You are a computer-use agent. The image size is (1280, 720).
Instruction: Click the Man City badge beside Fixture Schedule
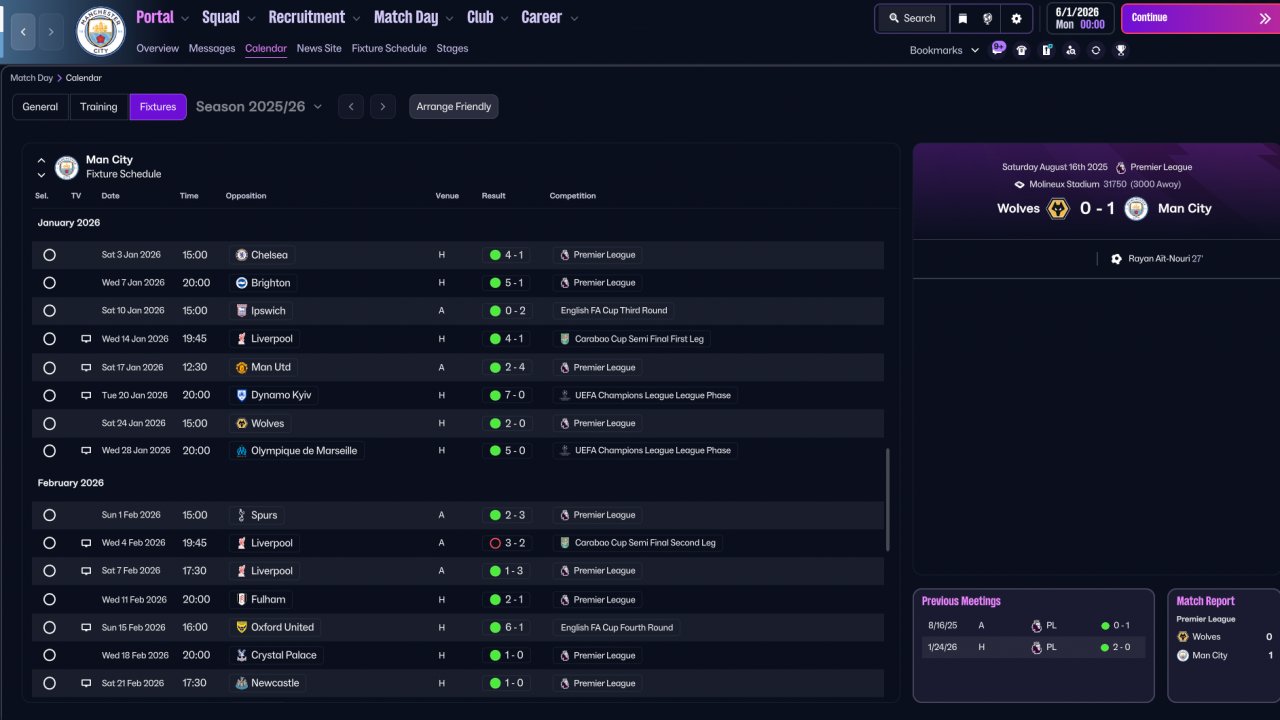pyautogui.click(x=67, y=167)
